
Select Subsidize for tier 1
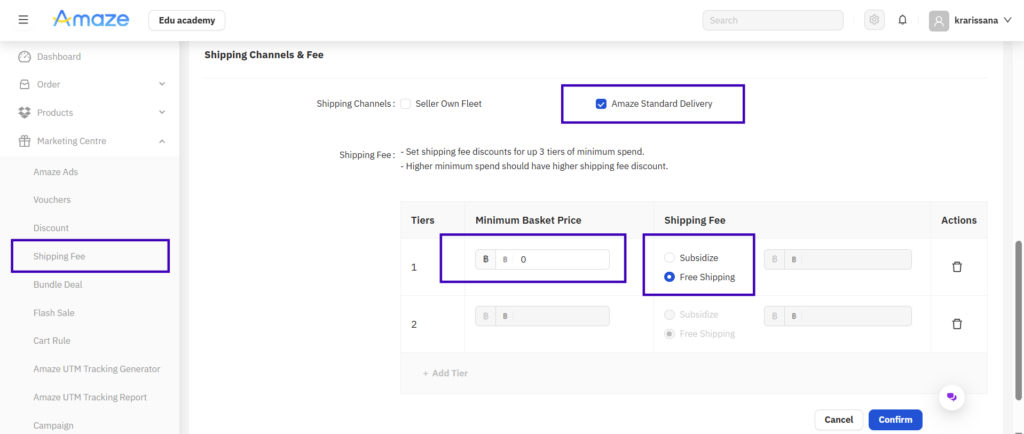tap(669, 258)
